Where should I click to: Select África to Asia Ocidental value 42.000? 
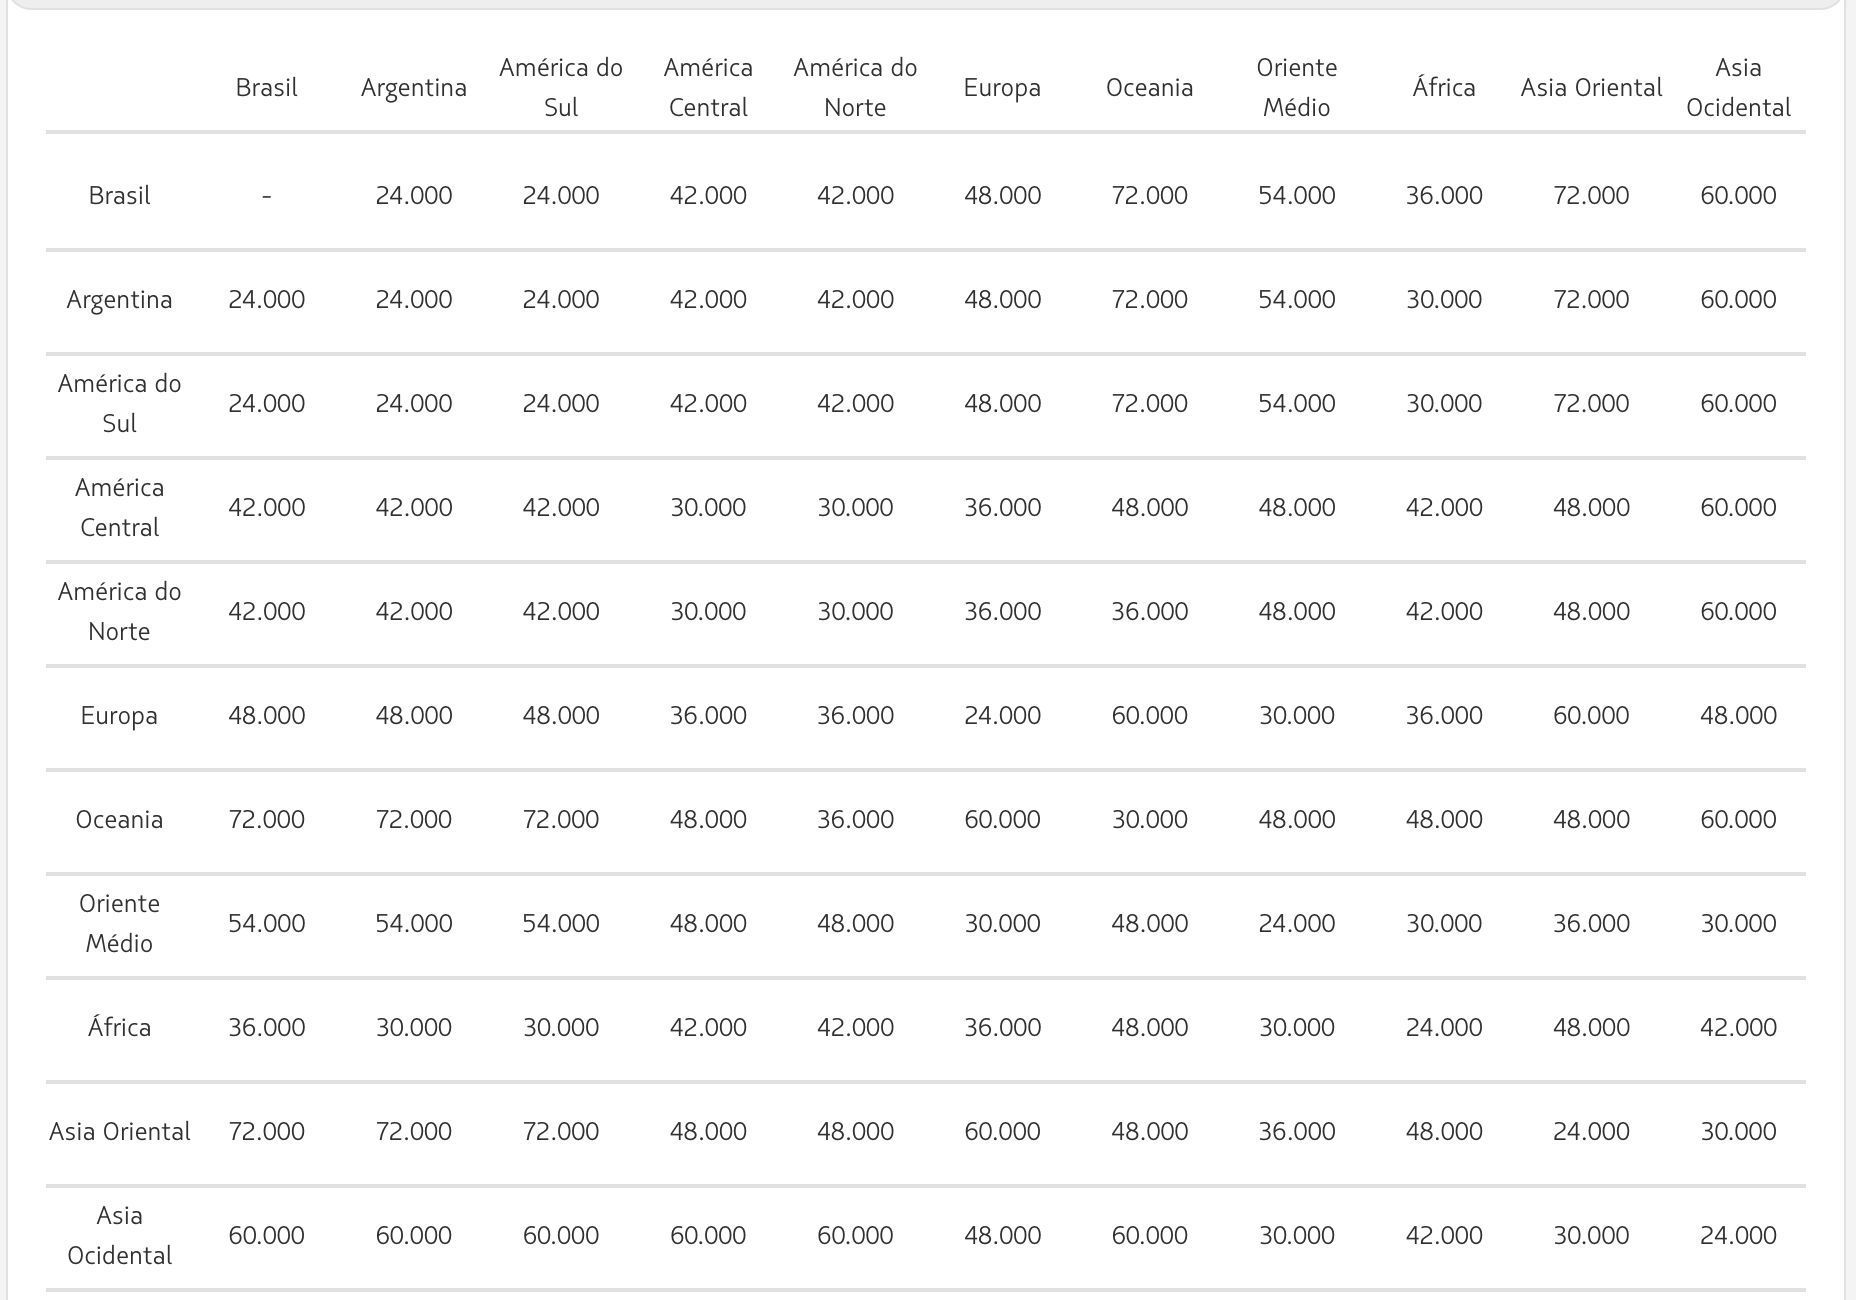1738,1028
